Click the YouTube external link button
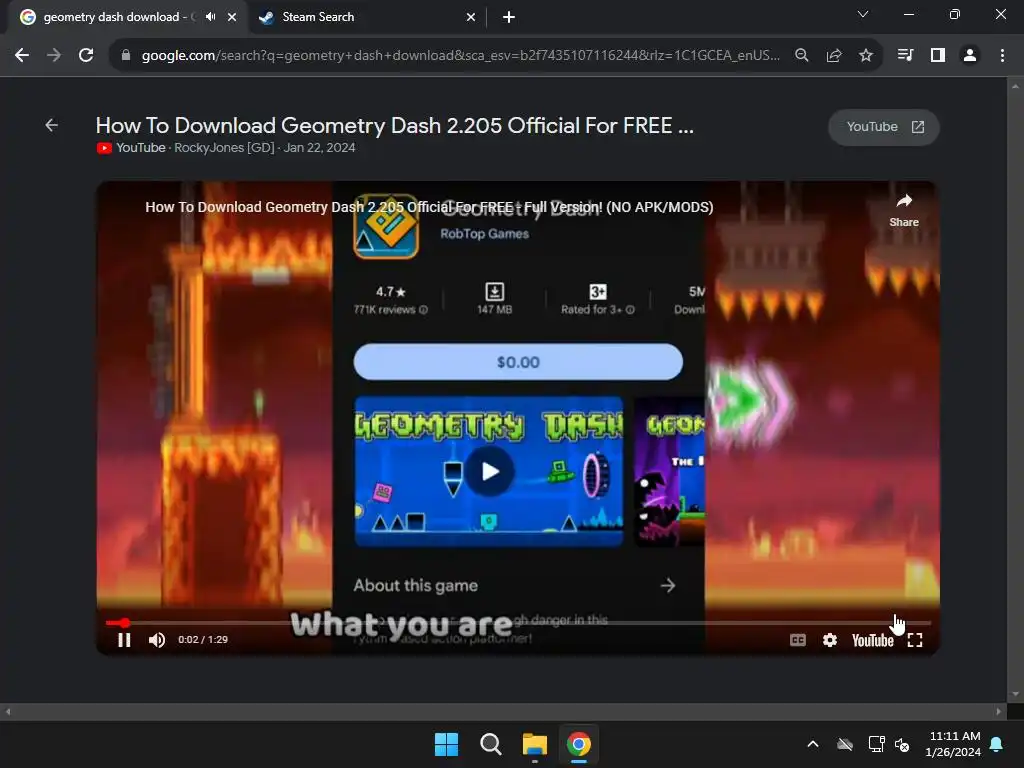The image size is (1024, 768). pyautogui.click(x=884, y=127)
